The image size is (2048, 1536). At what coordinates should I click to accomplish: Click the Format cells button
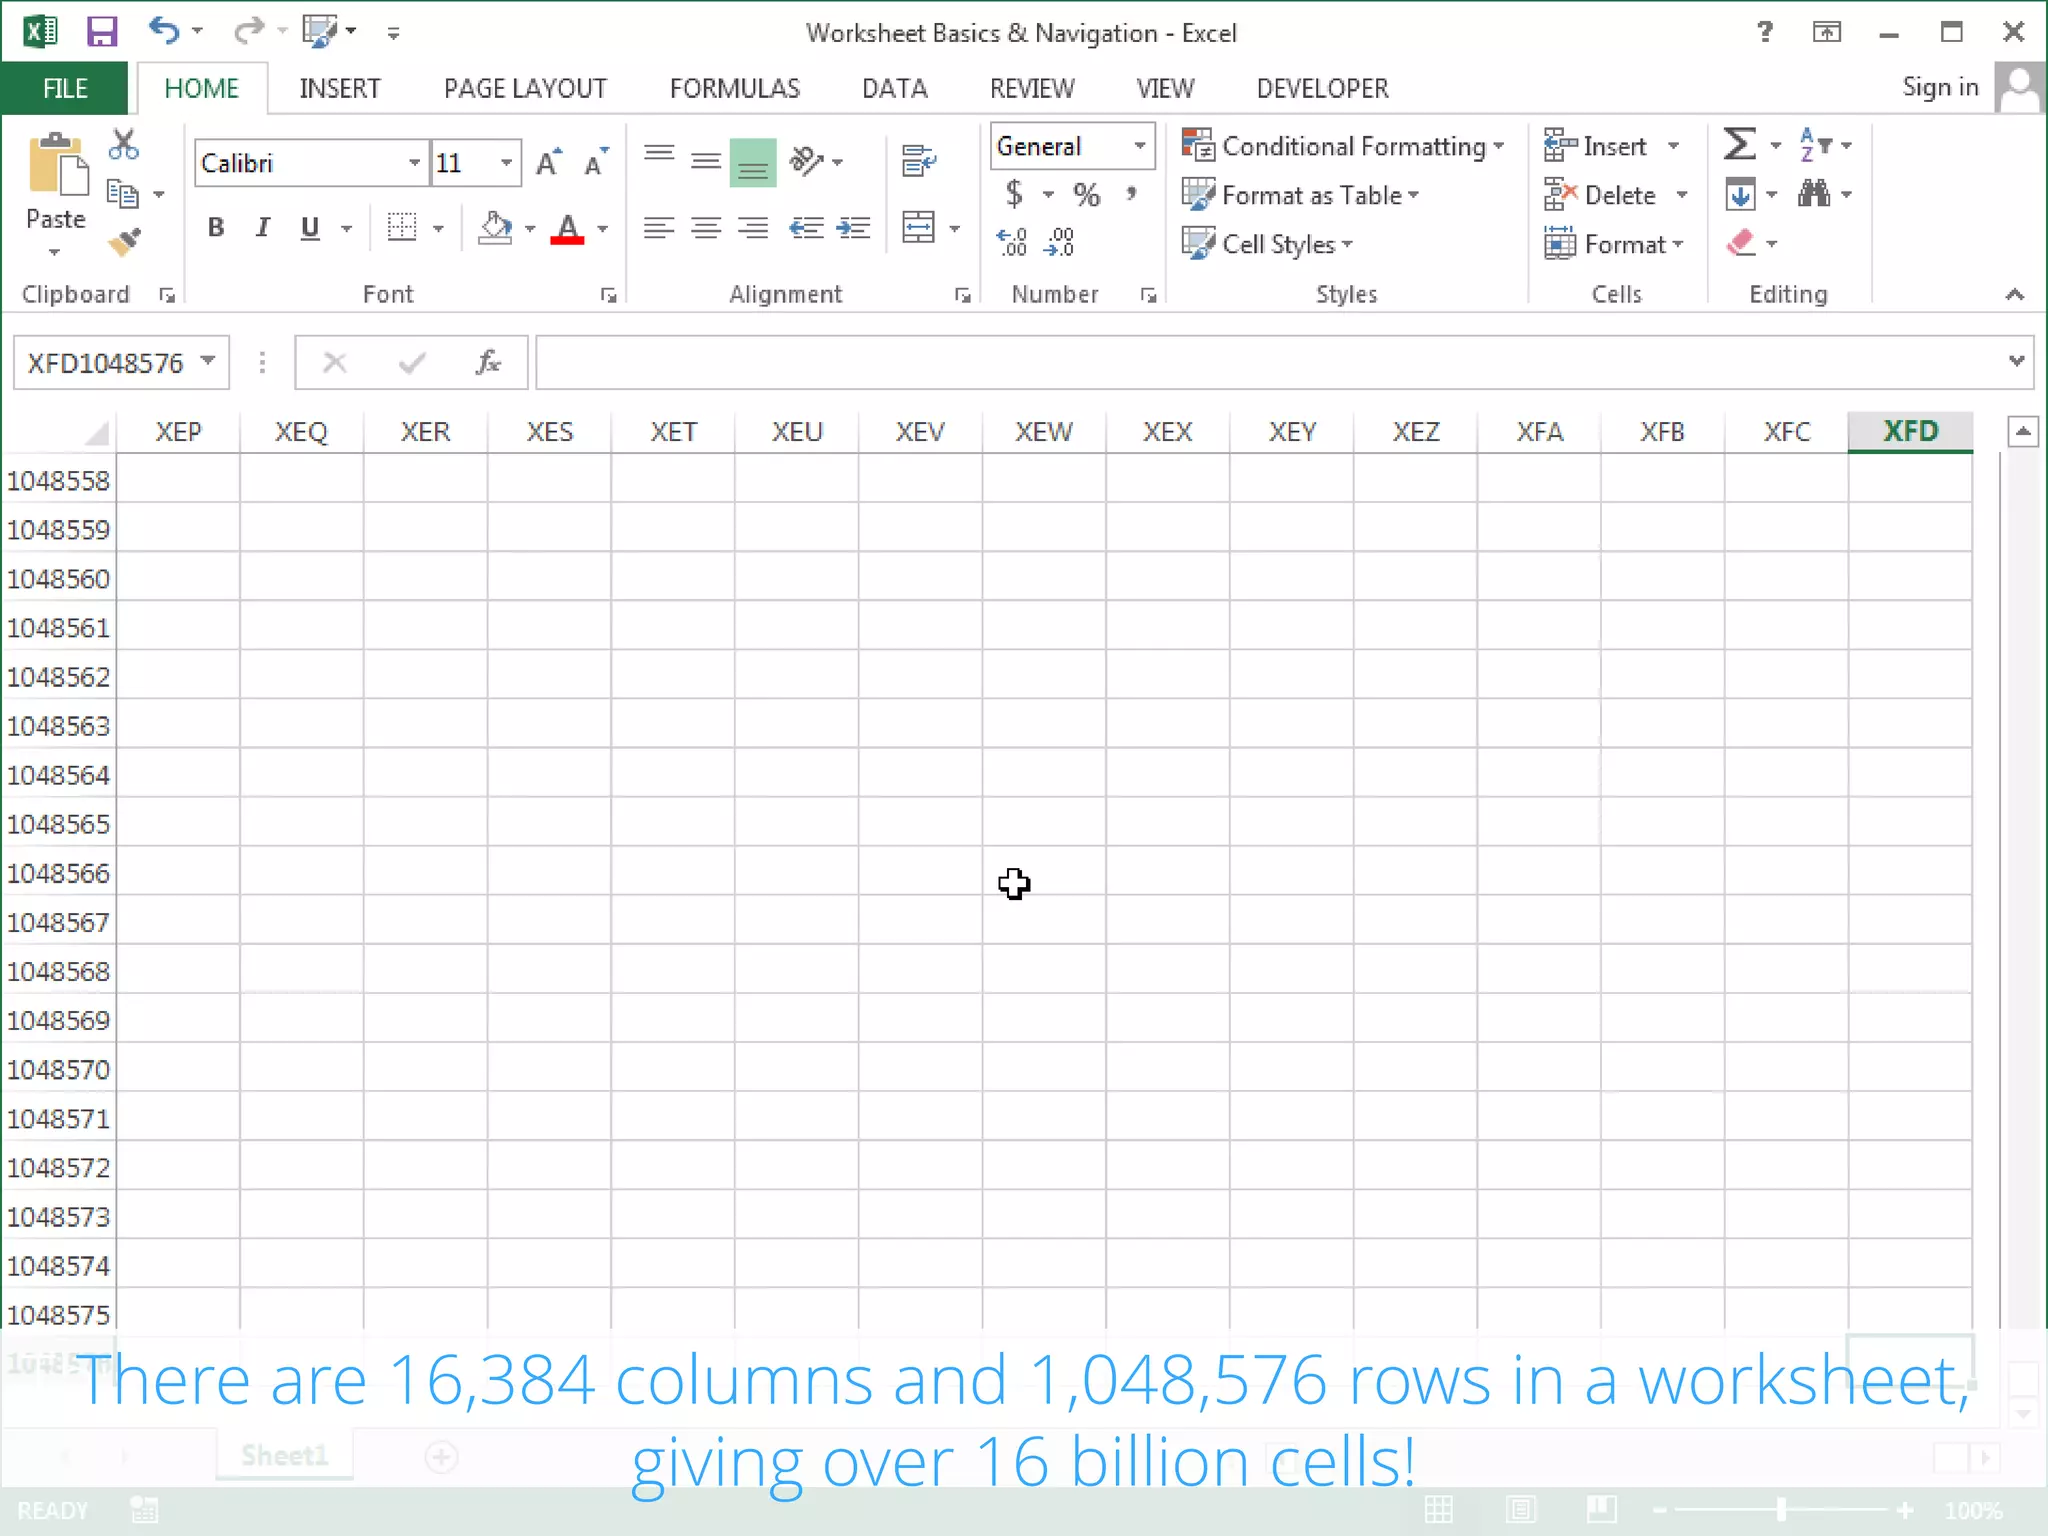[1615, 244]
